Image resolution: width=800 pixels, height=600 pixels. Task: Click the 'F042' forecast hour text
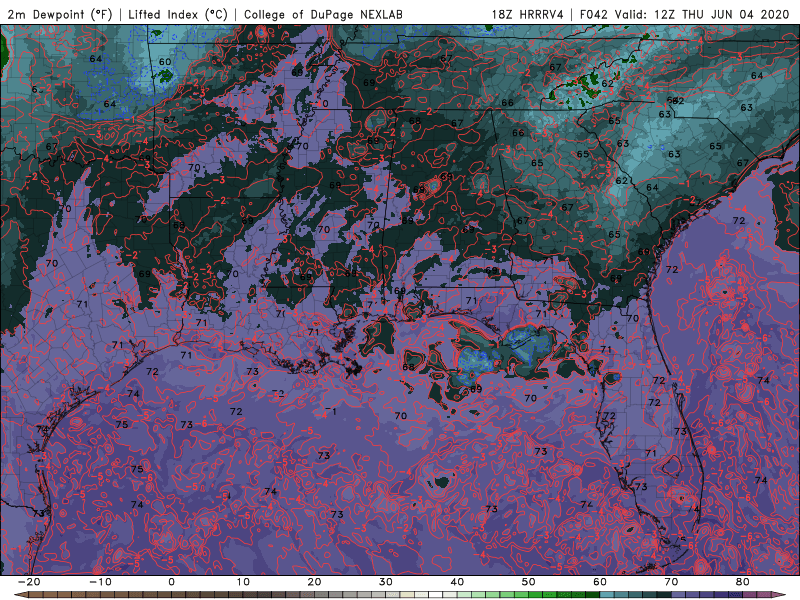[594, 14]
